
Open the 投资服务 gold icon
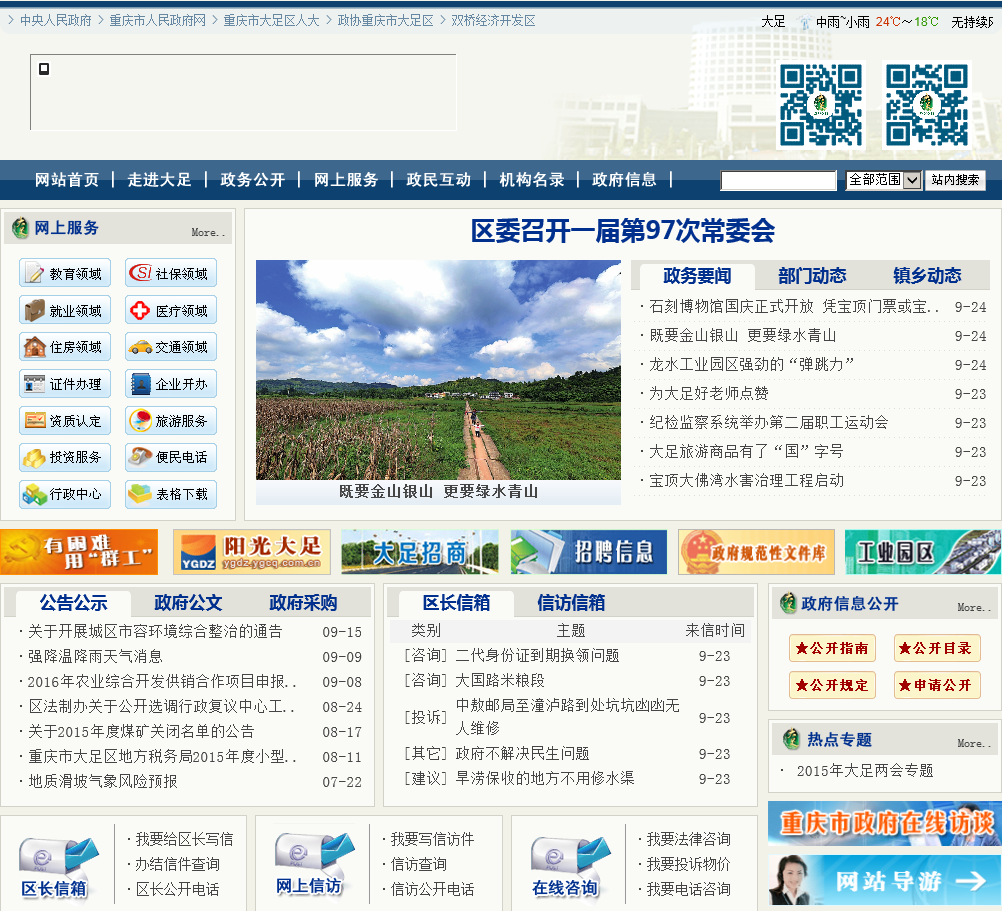coord(65,457)
